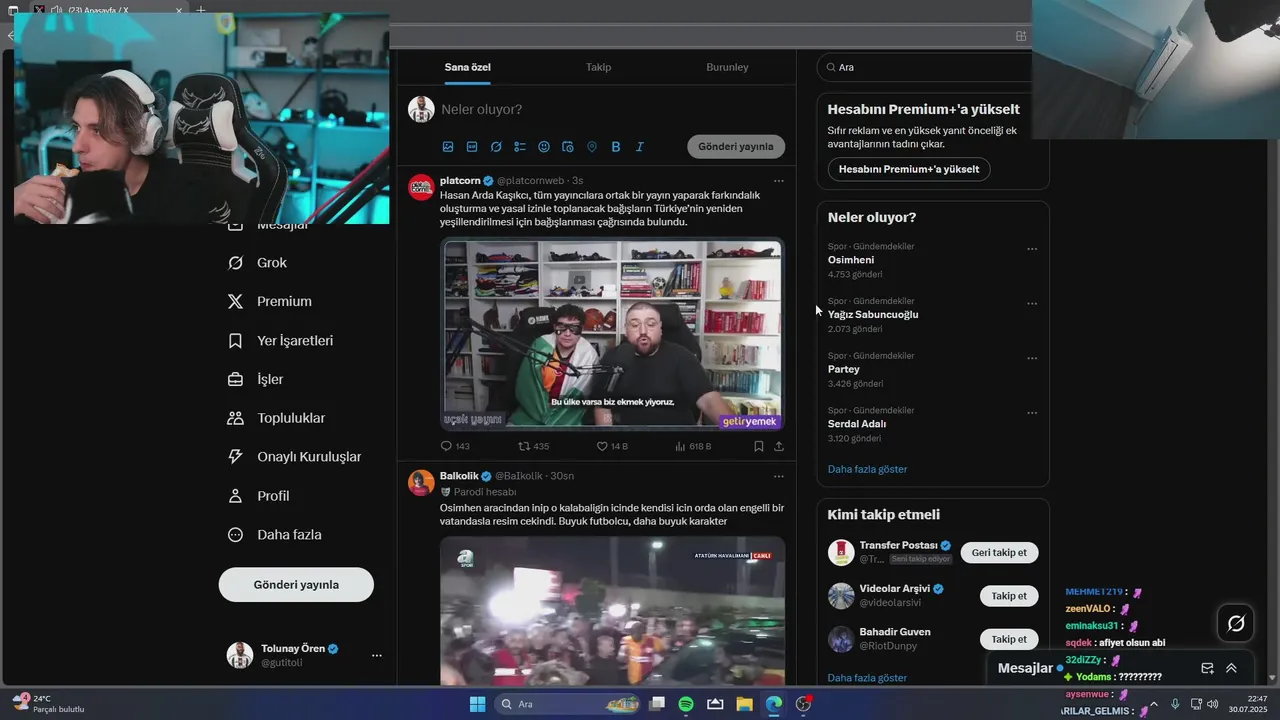This screenshot has height=720, width=1280.
Task: Follow Bahadır Guven account
Action: pos(1008,639)
